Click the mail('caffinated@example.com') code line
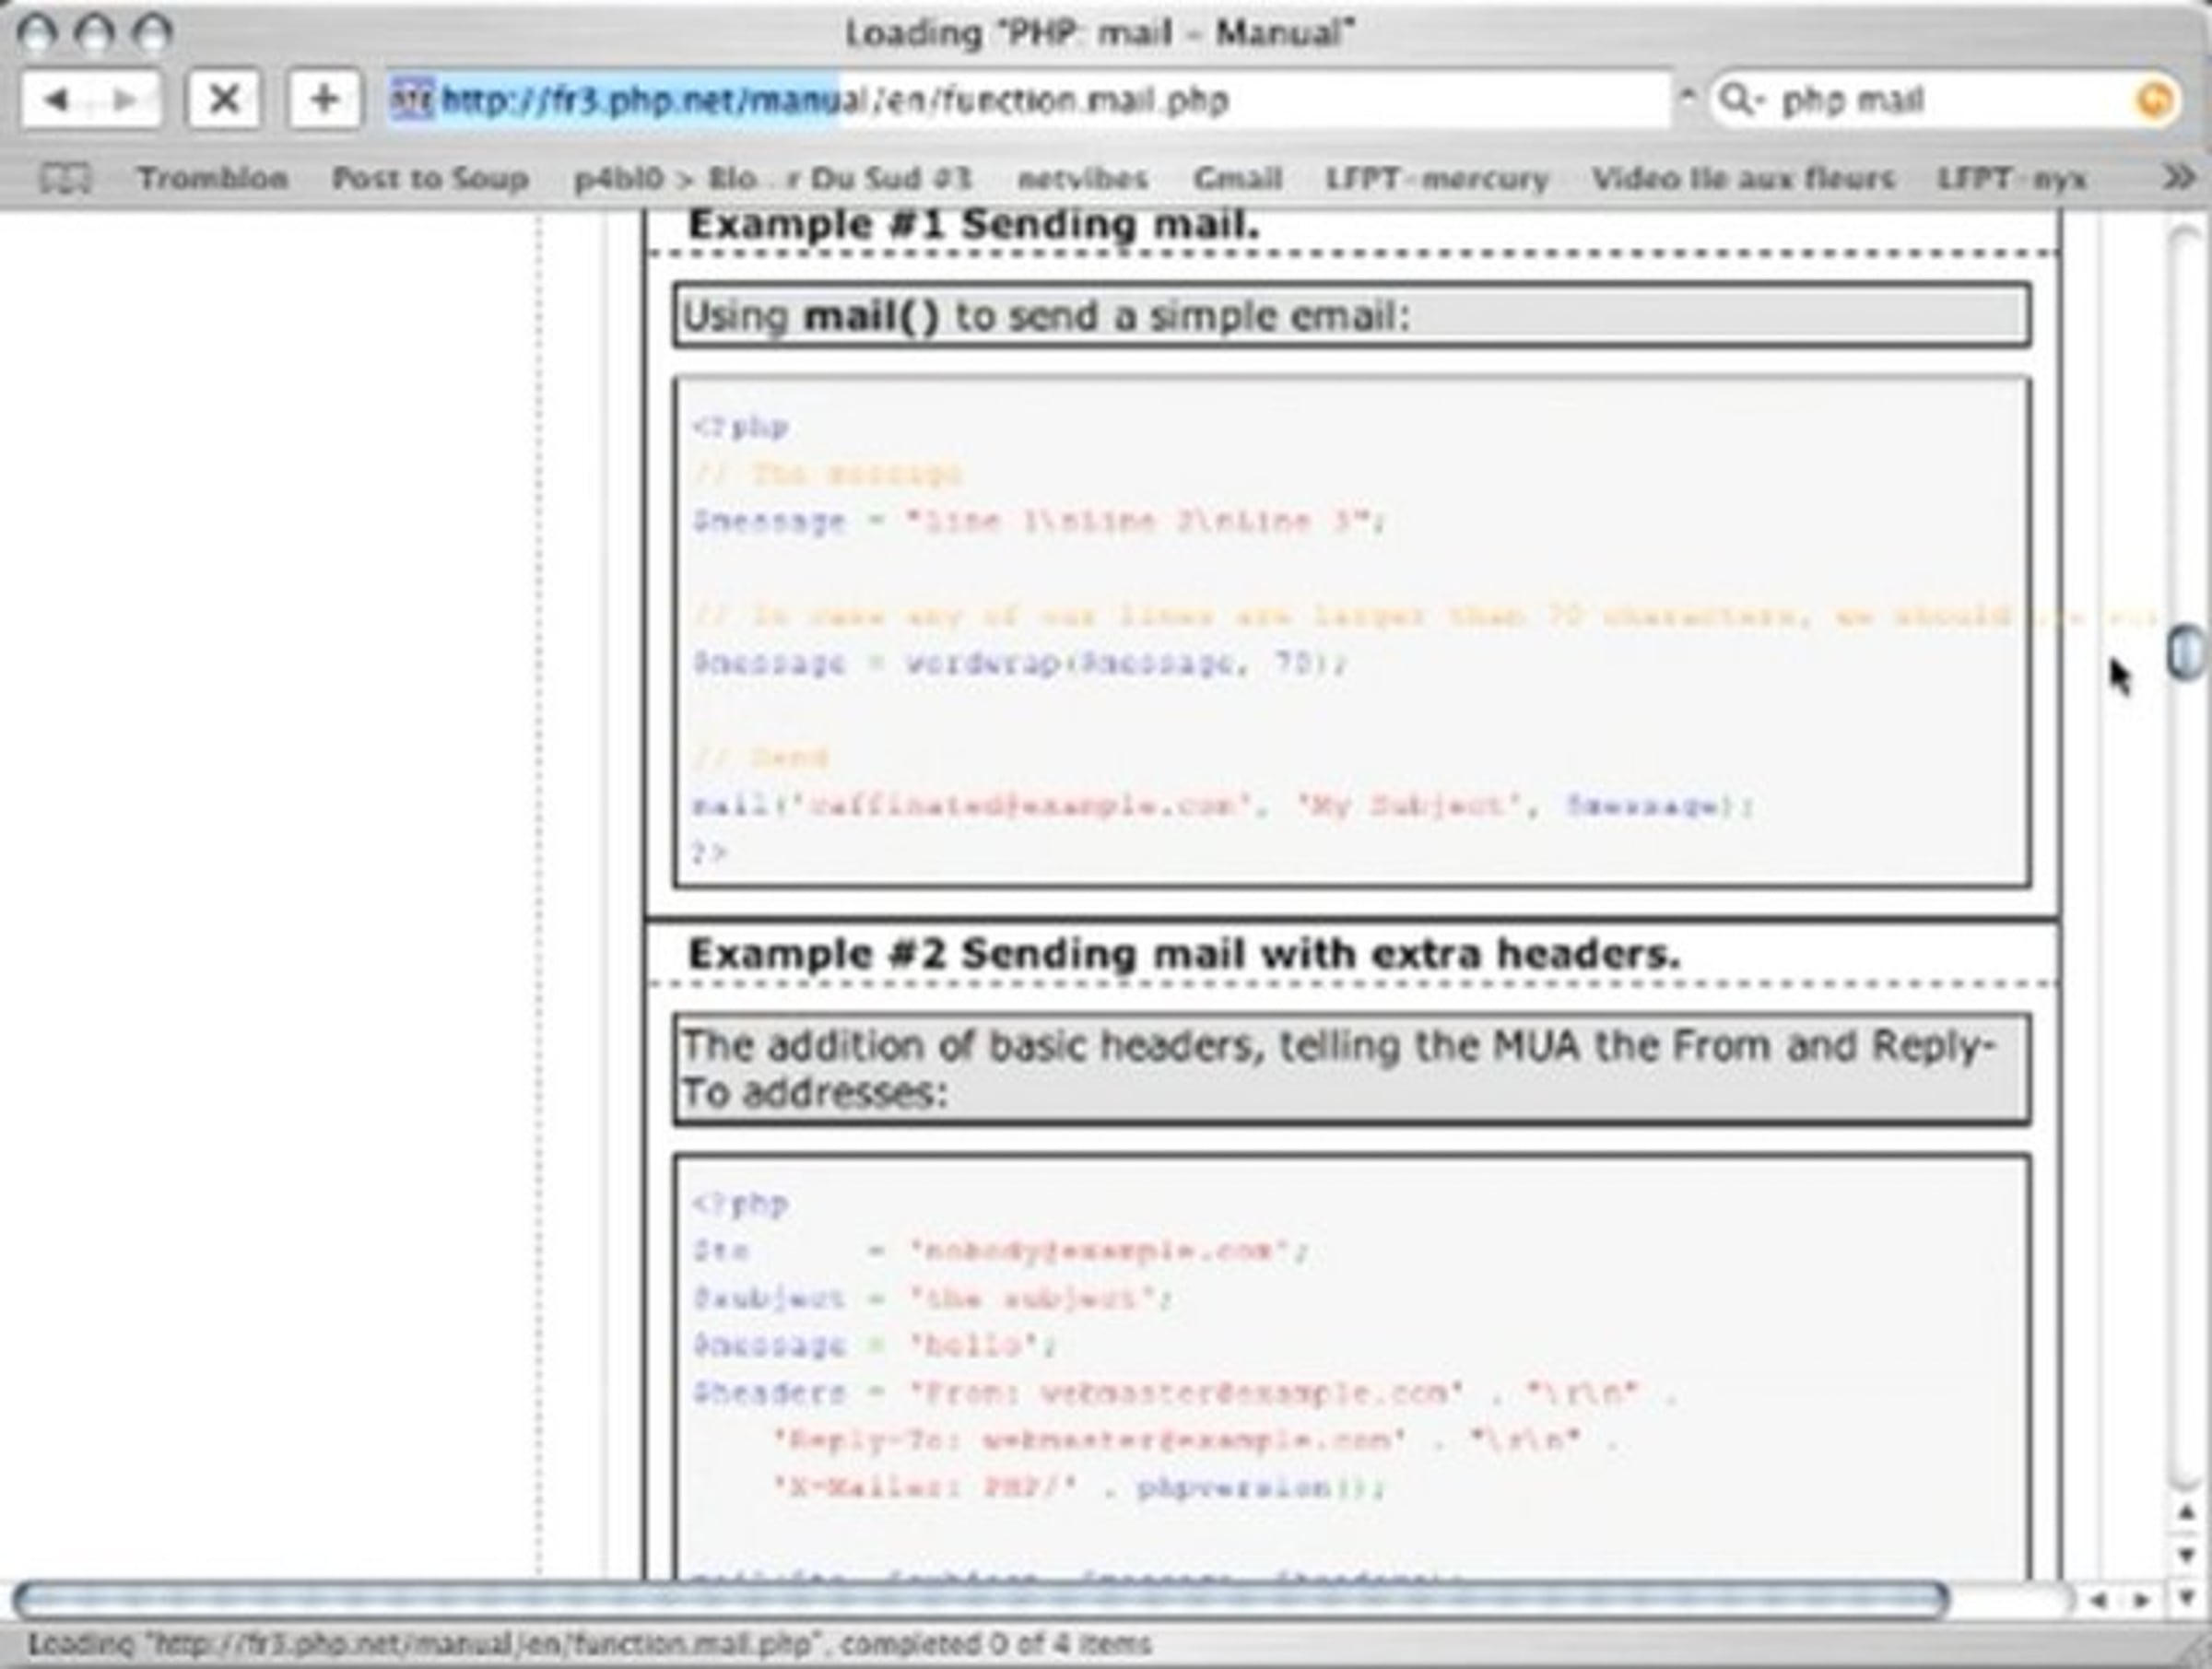This screenshot has width=2212, height=1669. click(1222, 805)
